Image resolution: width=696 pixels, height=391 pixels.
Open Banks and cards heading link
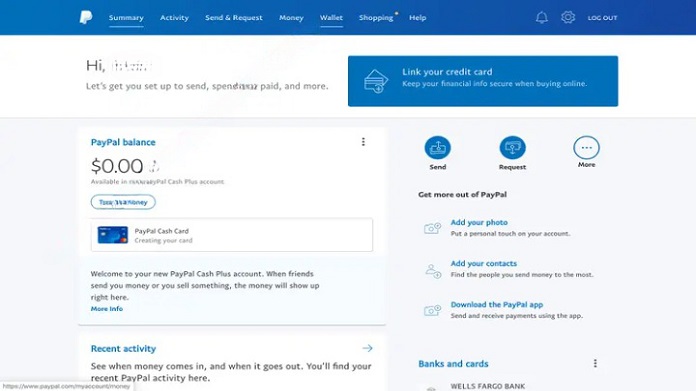pos(453,364)
